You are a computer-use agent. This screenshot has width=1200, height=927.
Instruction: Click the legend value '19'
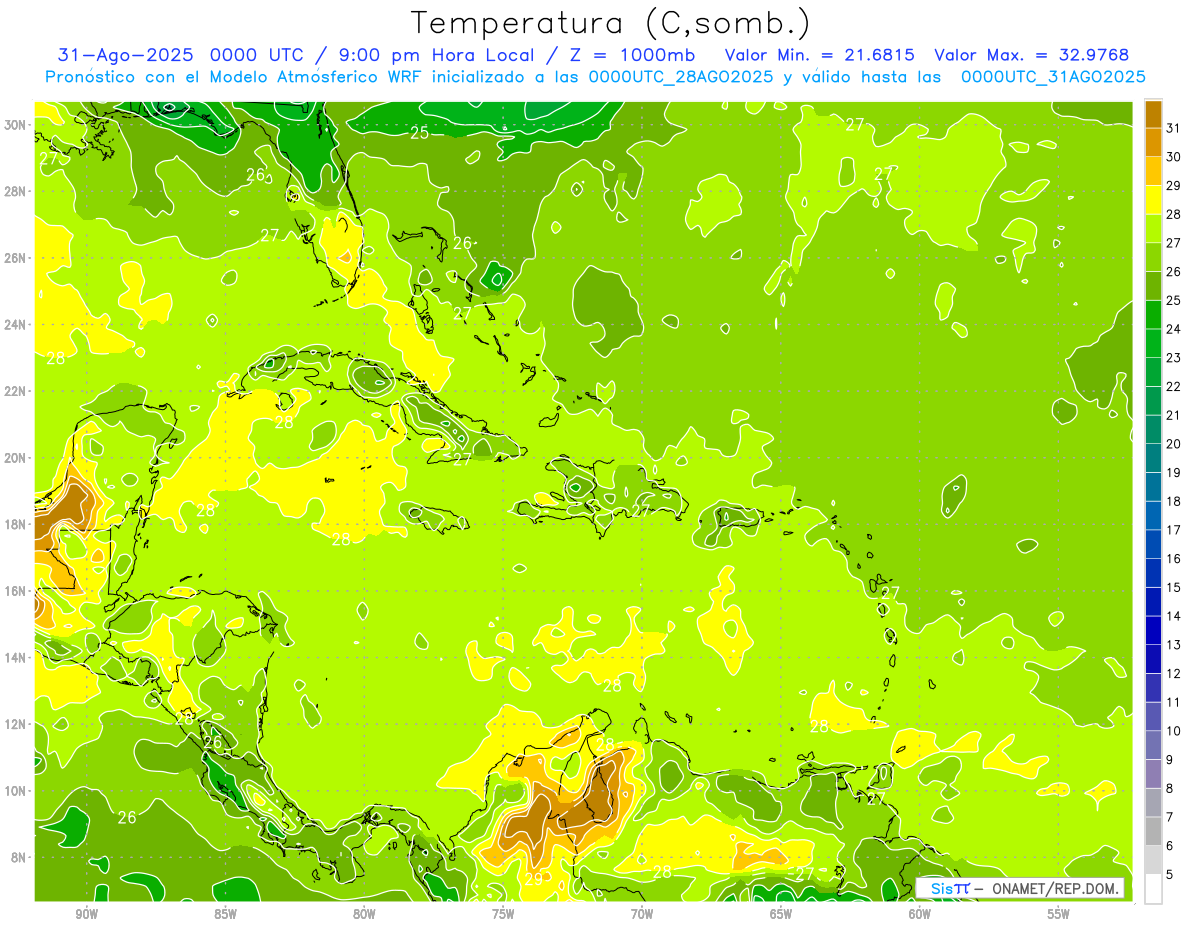(1174, 473)
